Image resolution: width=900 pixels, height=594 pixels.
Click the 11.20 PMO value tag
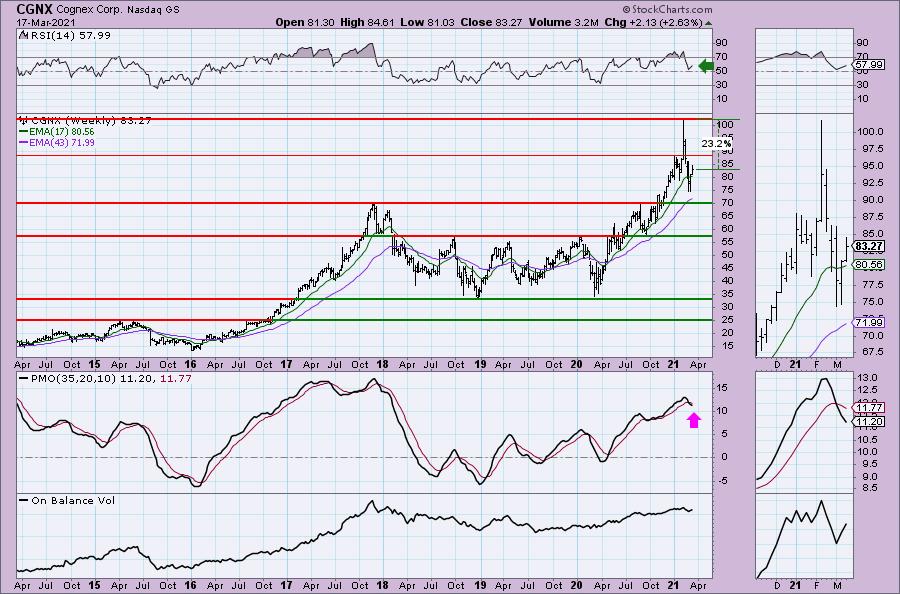point(868,422)
